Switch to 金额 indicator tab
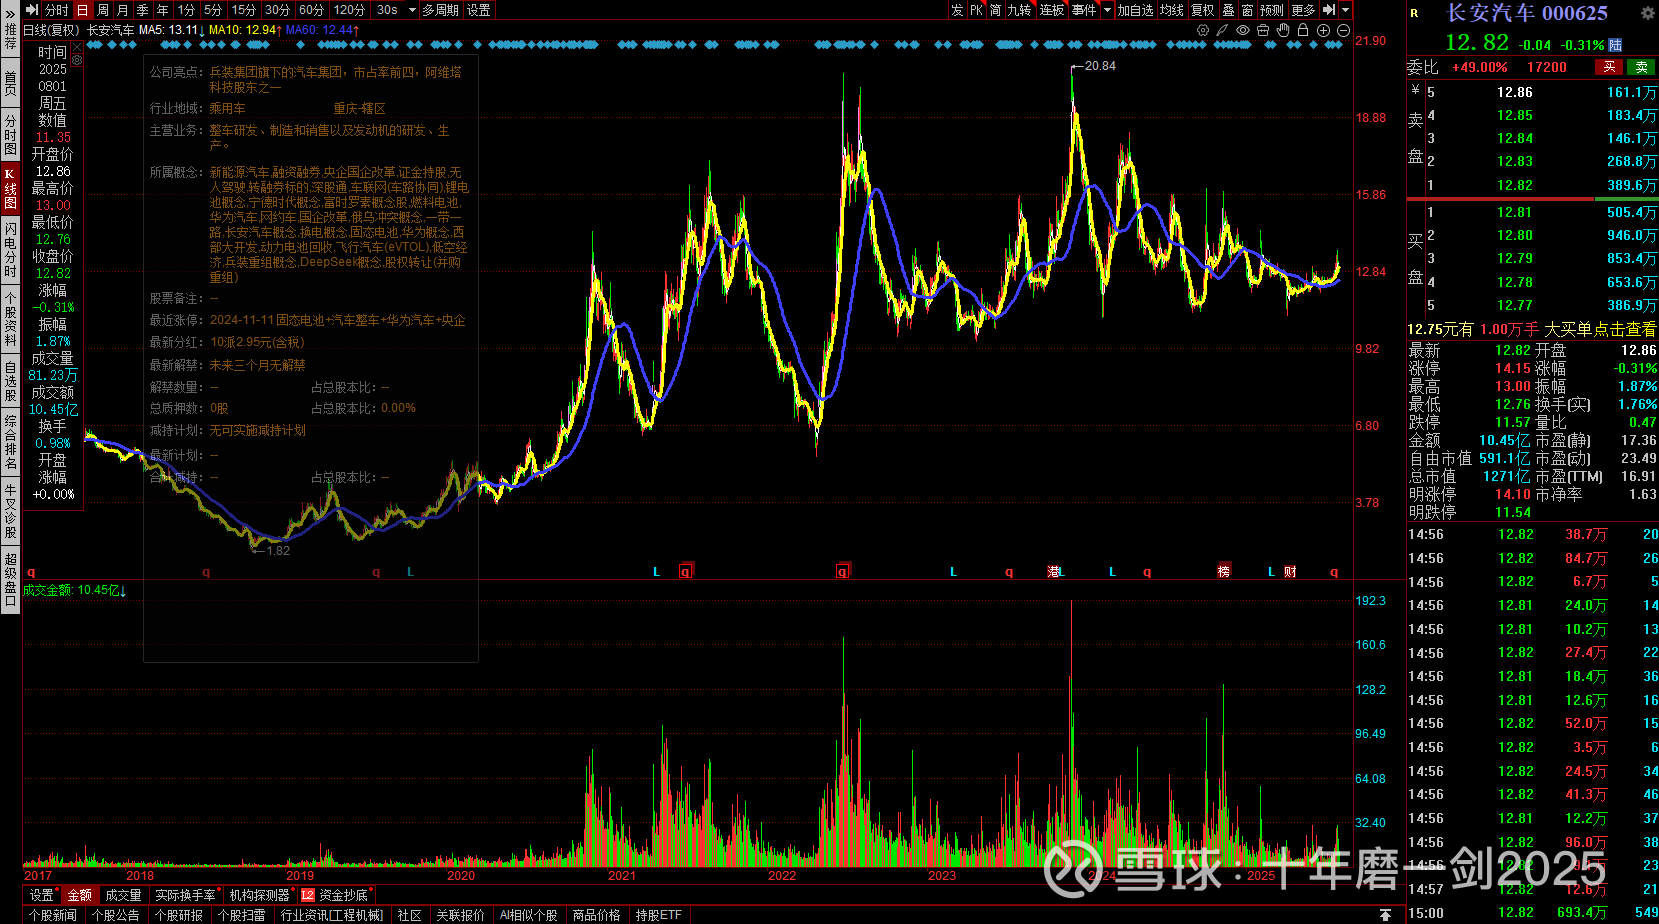Image resolution: width=1659 pixels, height=924 pixels. (79, 895)
